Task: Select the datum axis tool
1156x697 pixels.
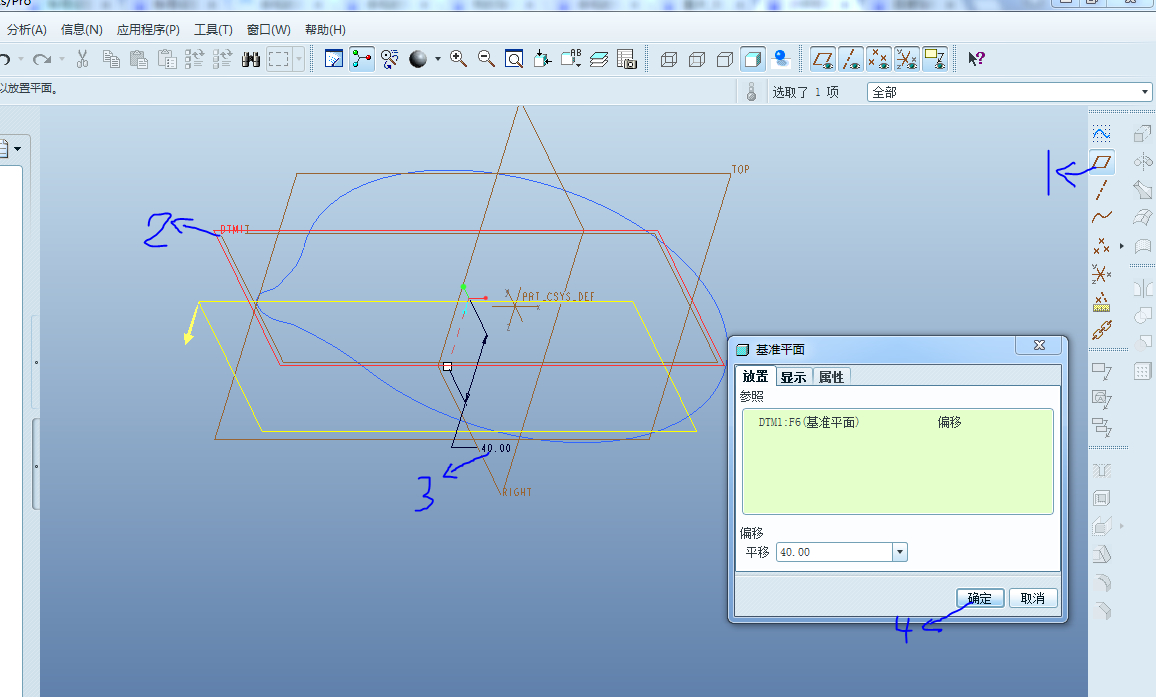Action: pyautogui.click(x=1101, y=188)
